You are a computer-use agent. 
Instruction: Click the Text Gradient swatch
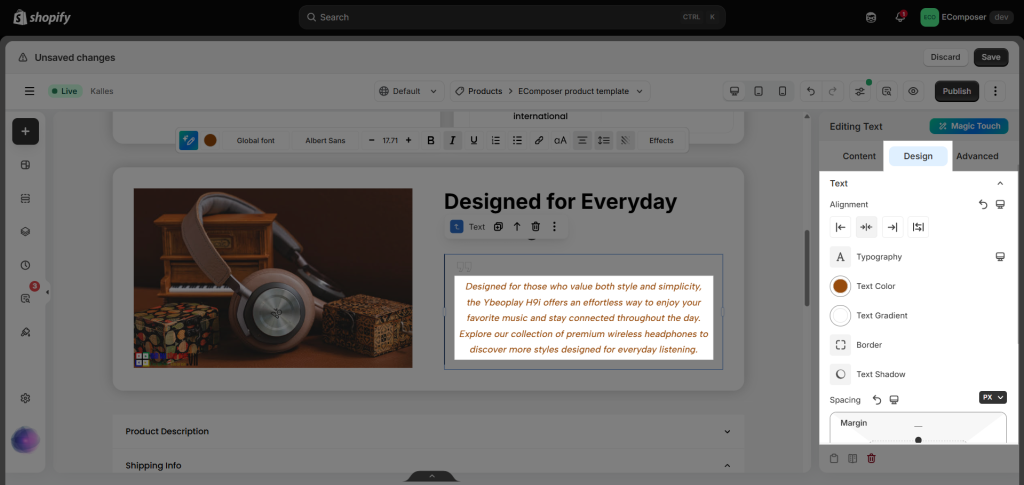[840, 315]
